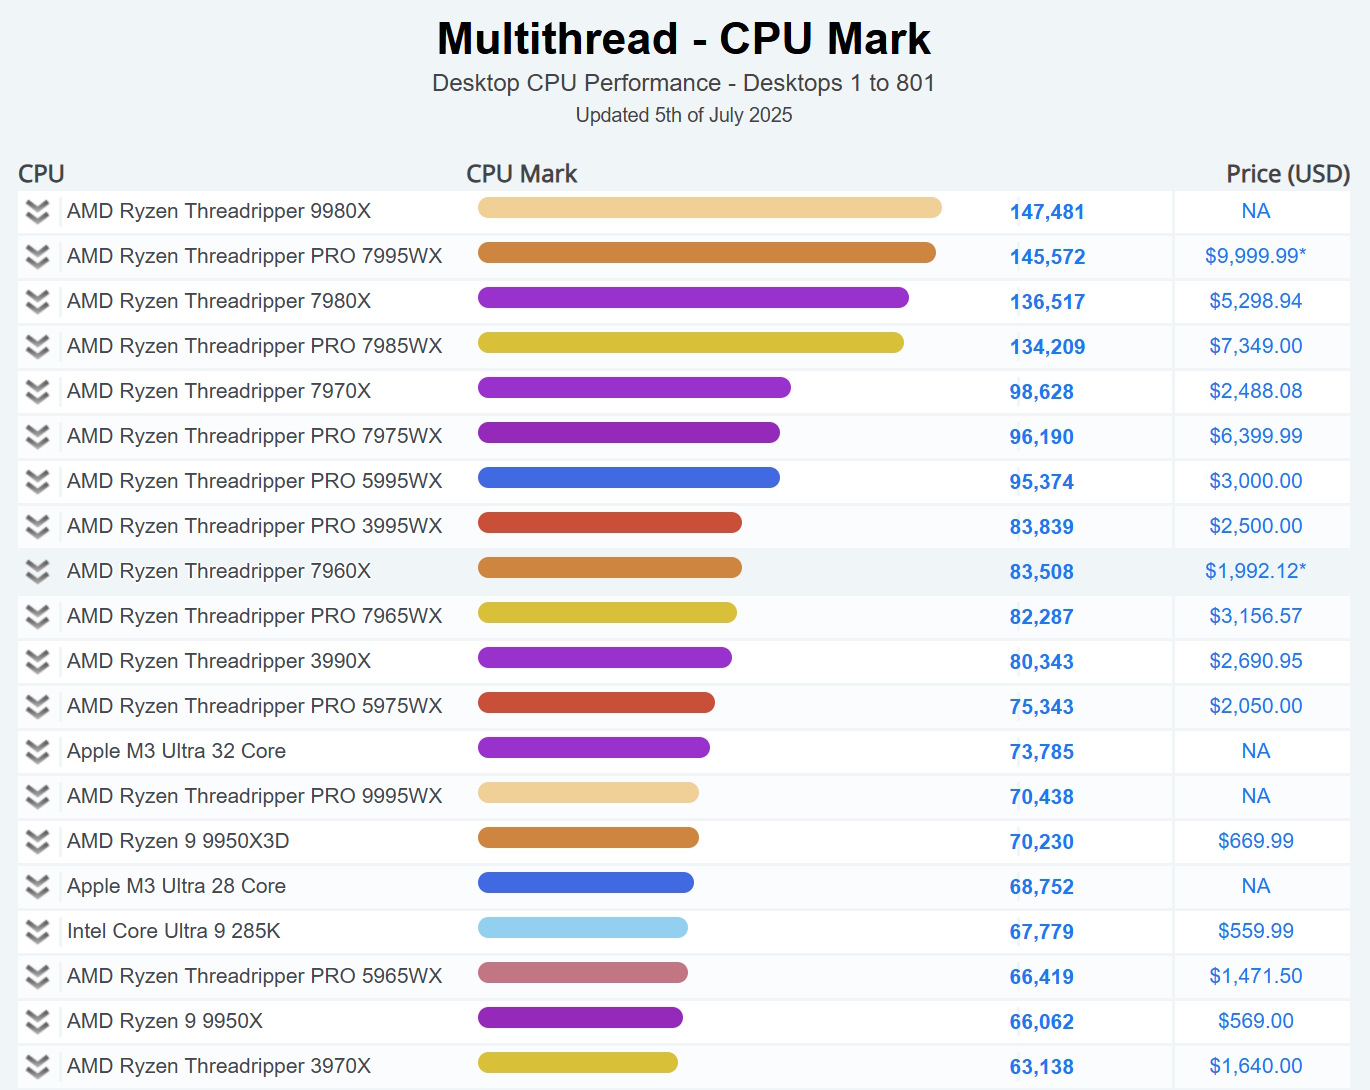Screen dimensions: 1370x1090
Task: Click the light blue Intel Core Ultra bar
Action: click(583, 927)
